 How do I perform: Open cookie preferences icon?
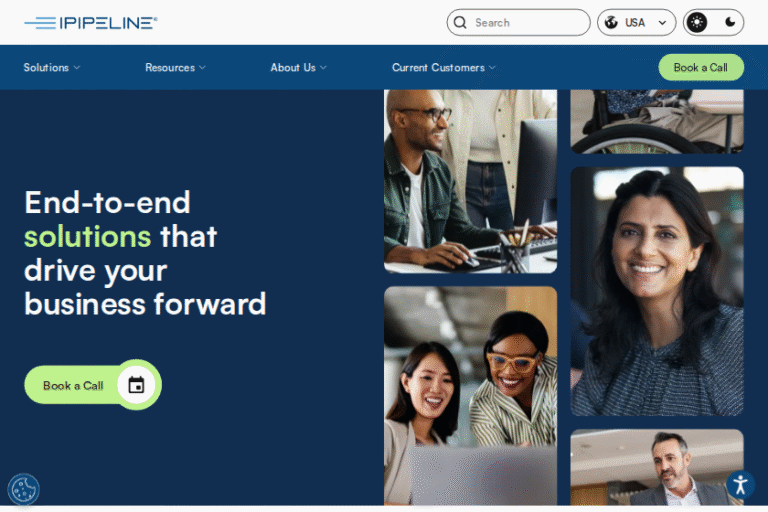click(x=23, y=489)
